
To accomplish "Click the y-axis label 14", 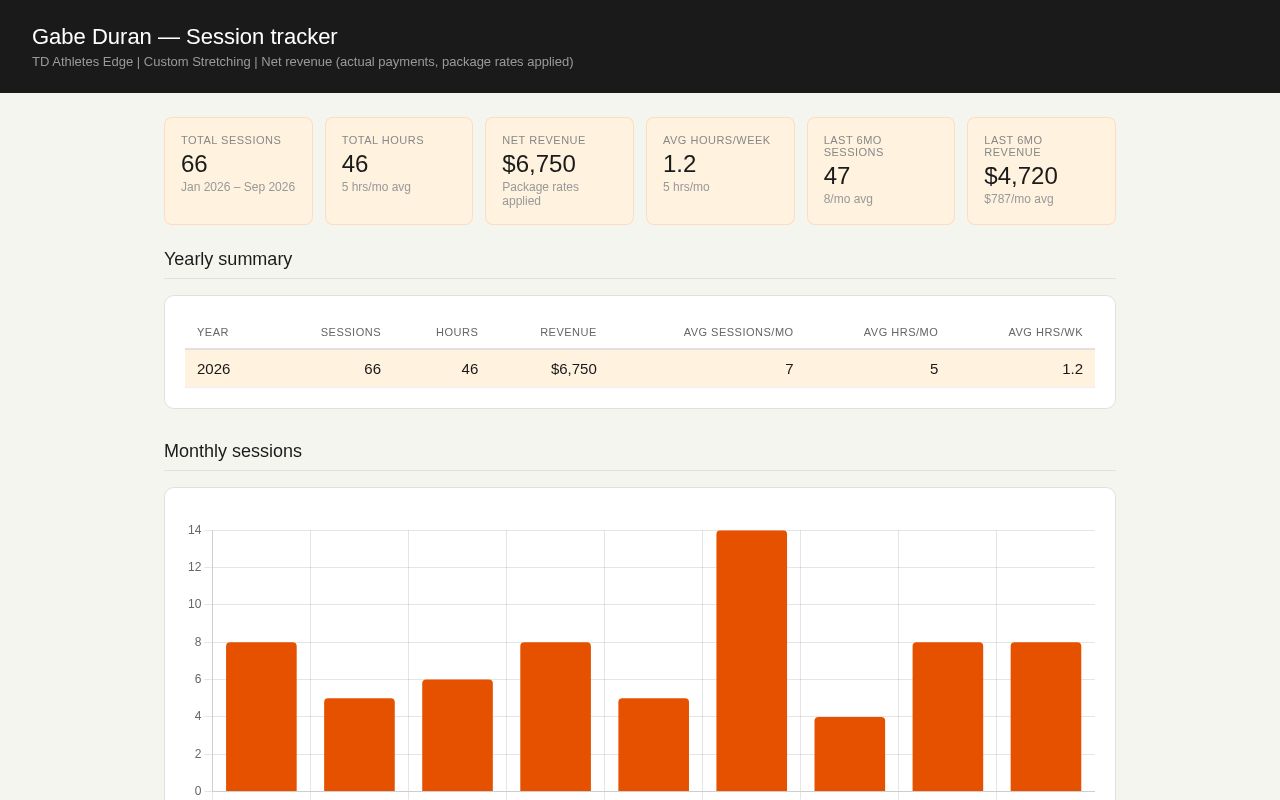I will click(195, 530).
